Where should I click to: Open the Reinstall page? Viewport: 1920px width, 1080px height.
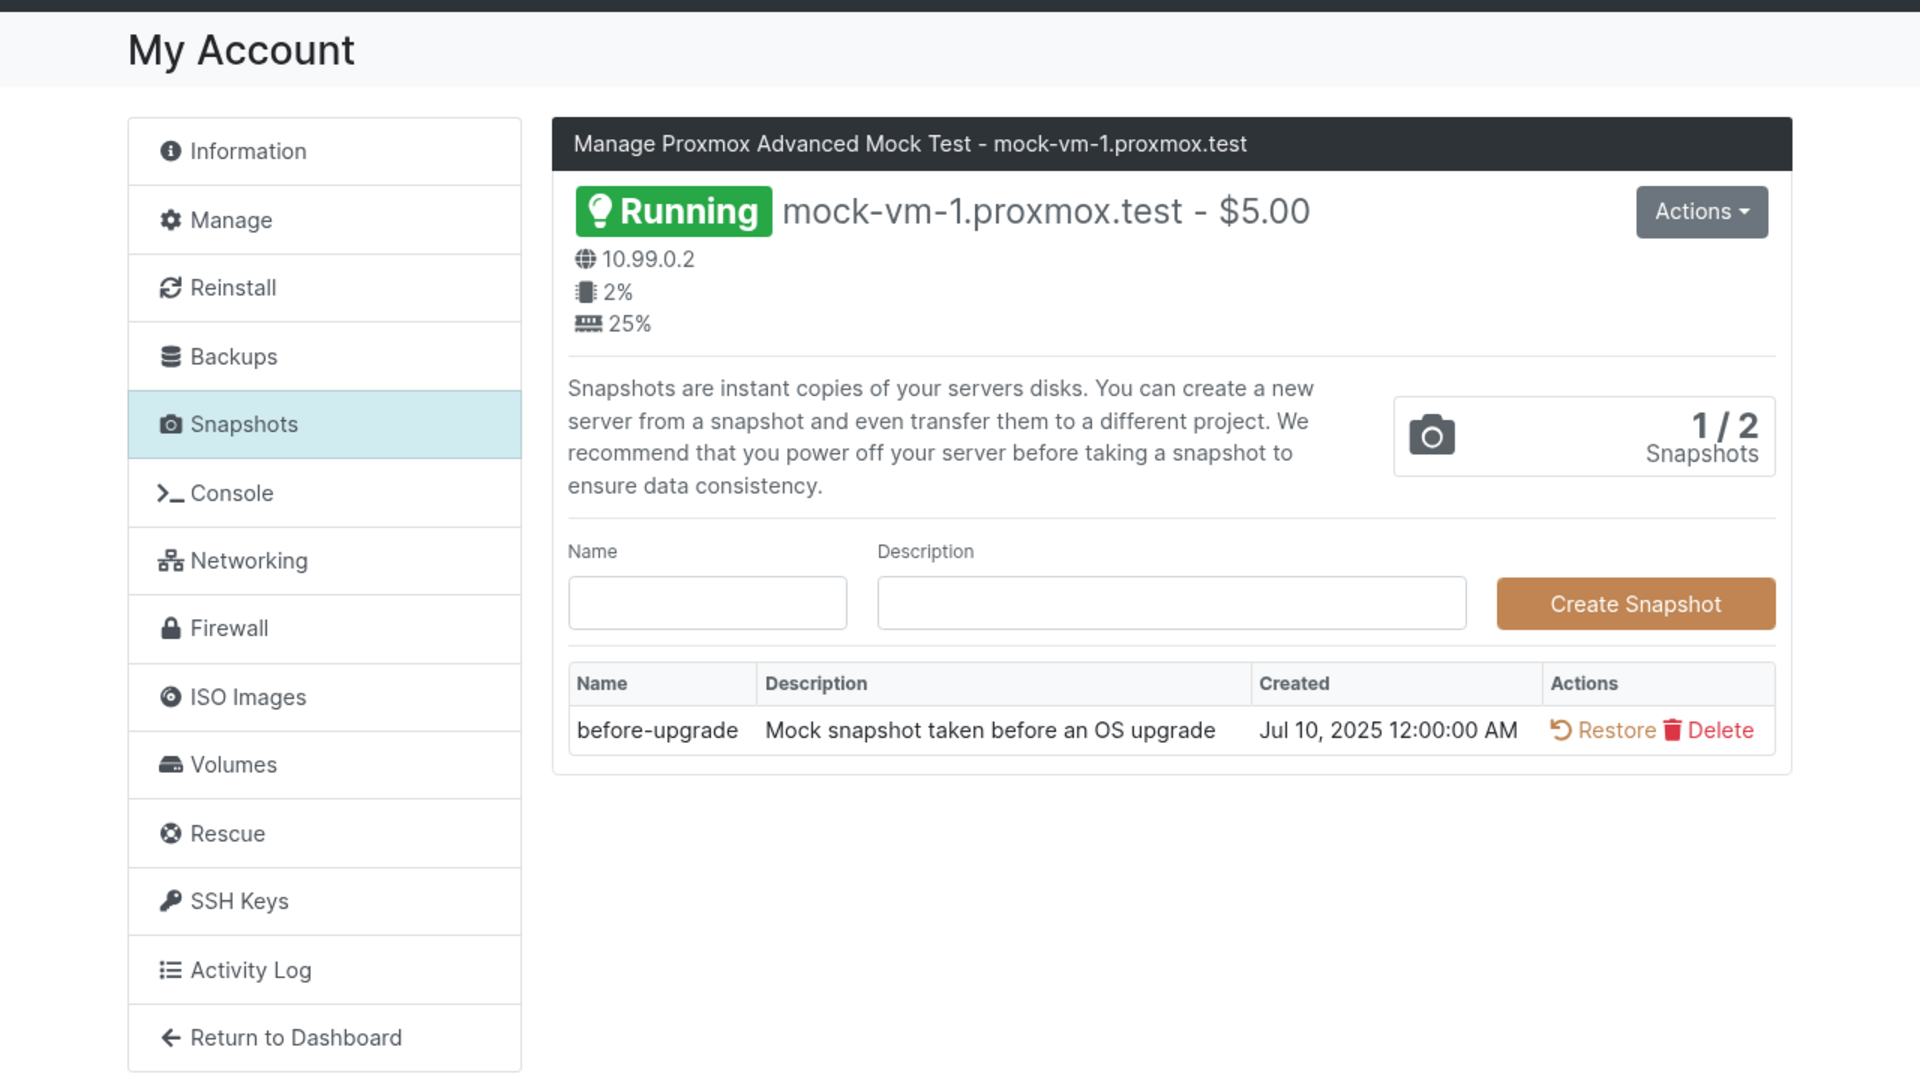pos(325,288)
